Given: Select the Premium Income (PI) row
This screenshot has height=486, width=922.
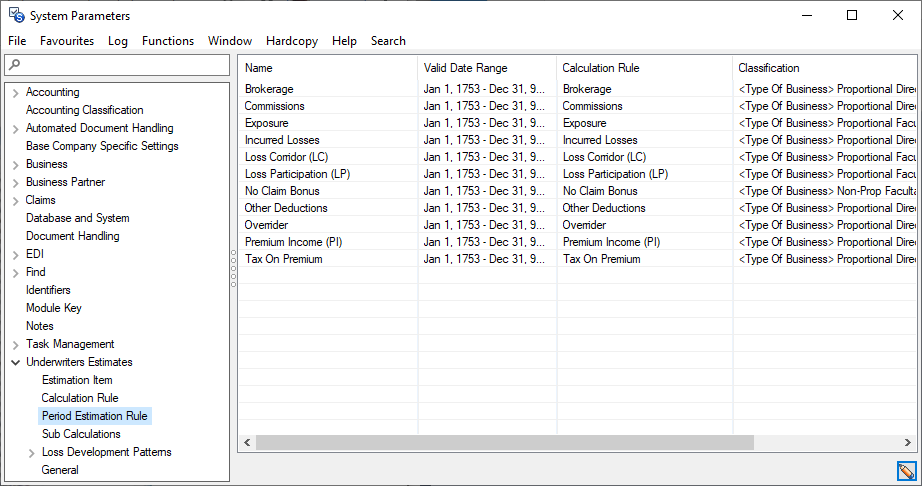Looking at the screenshot, I should 297,242.
